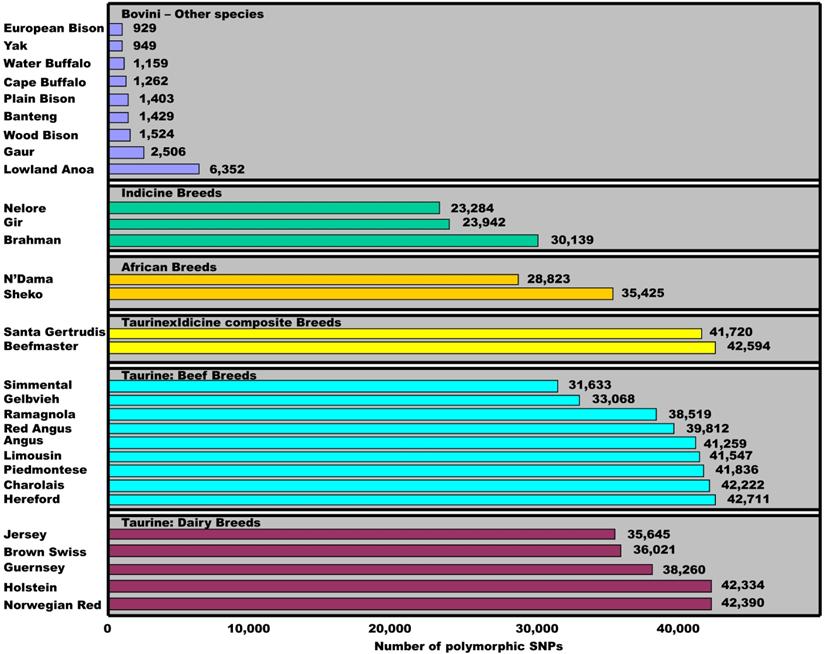
Task: Click the Lowland Anoa bar
Action: (x=153, y=170)
